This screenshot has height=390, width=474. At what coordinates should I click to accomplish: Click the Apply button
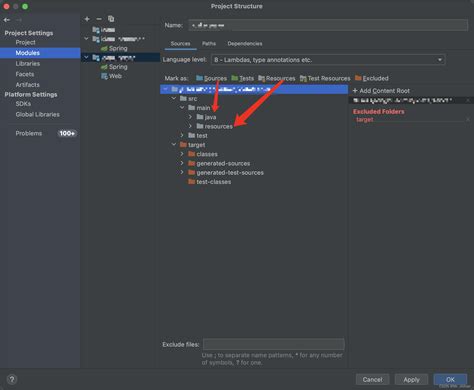pos(411,380)
